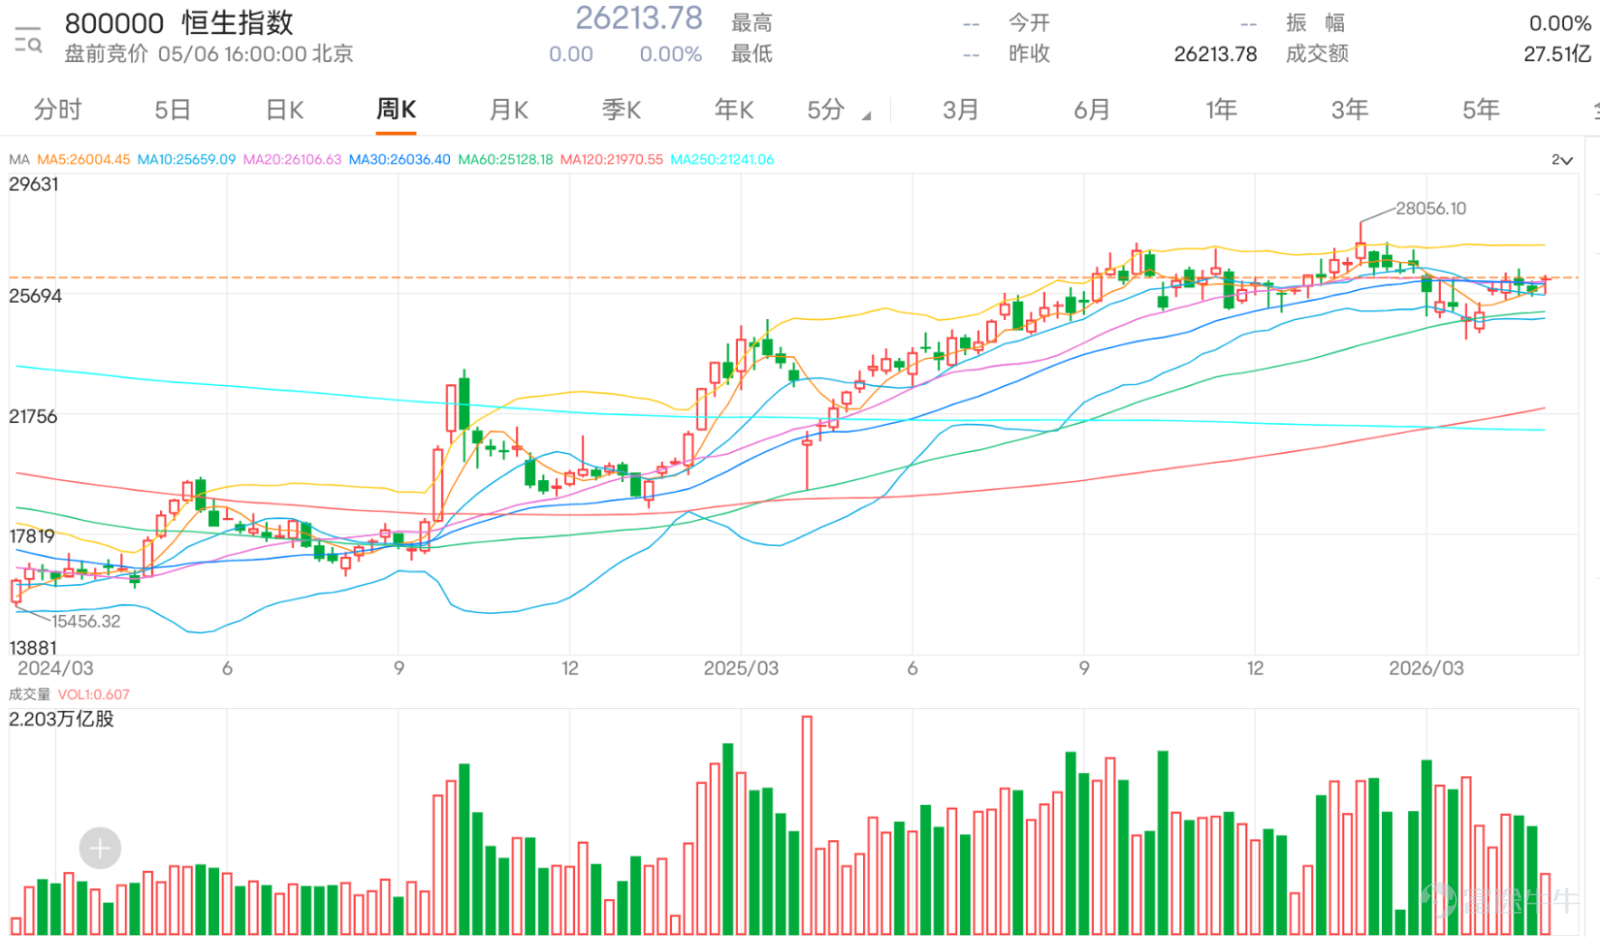Set range to 1年
Image resolution: width=1600 pixels, height=937 pixels.
point(1221,110)
